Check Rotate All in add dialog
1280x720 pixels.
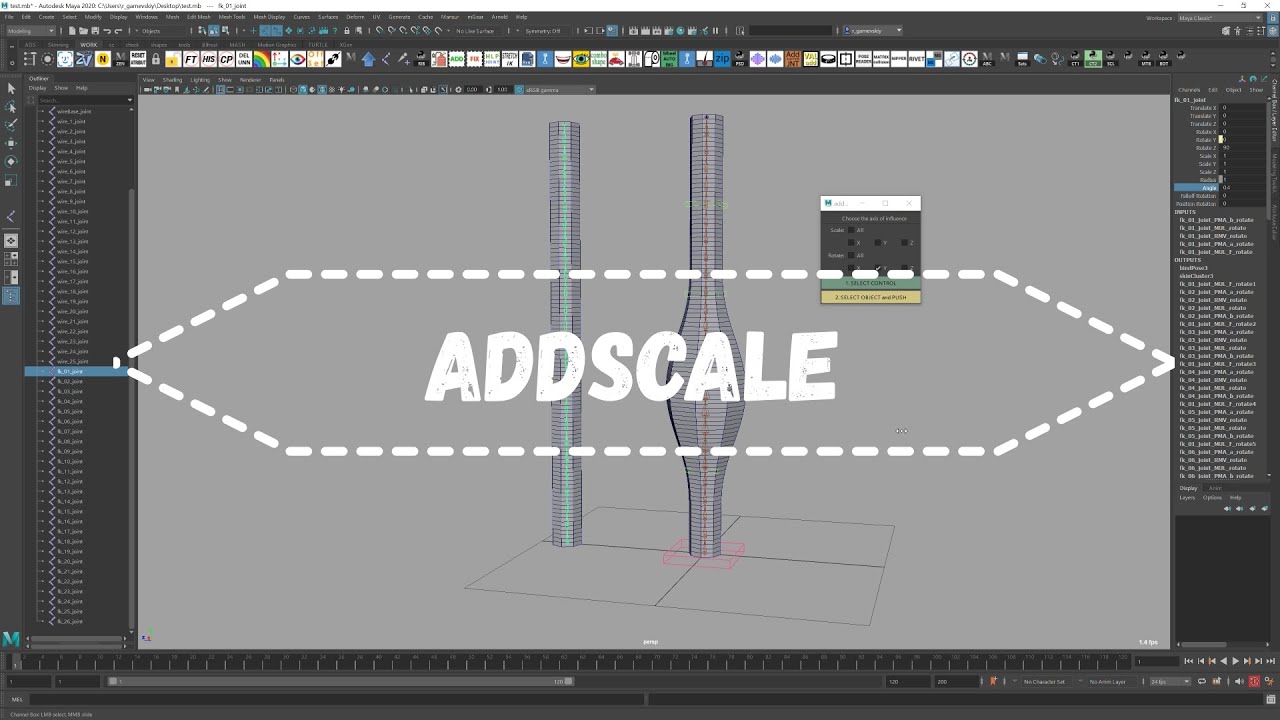851,255
